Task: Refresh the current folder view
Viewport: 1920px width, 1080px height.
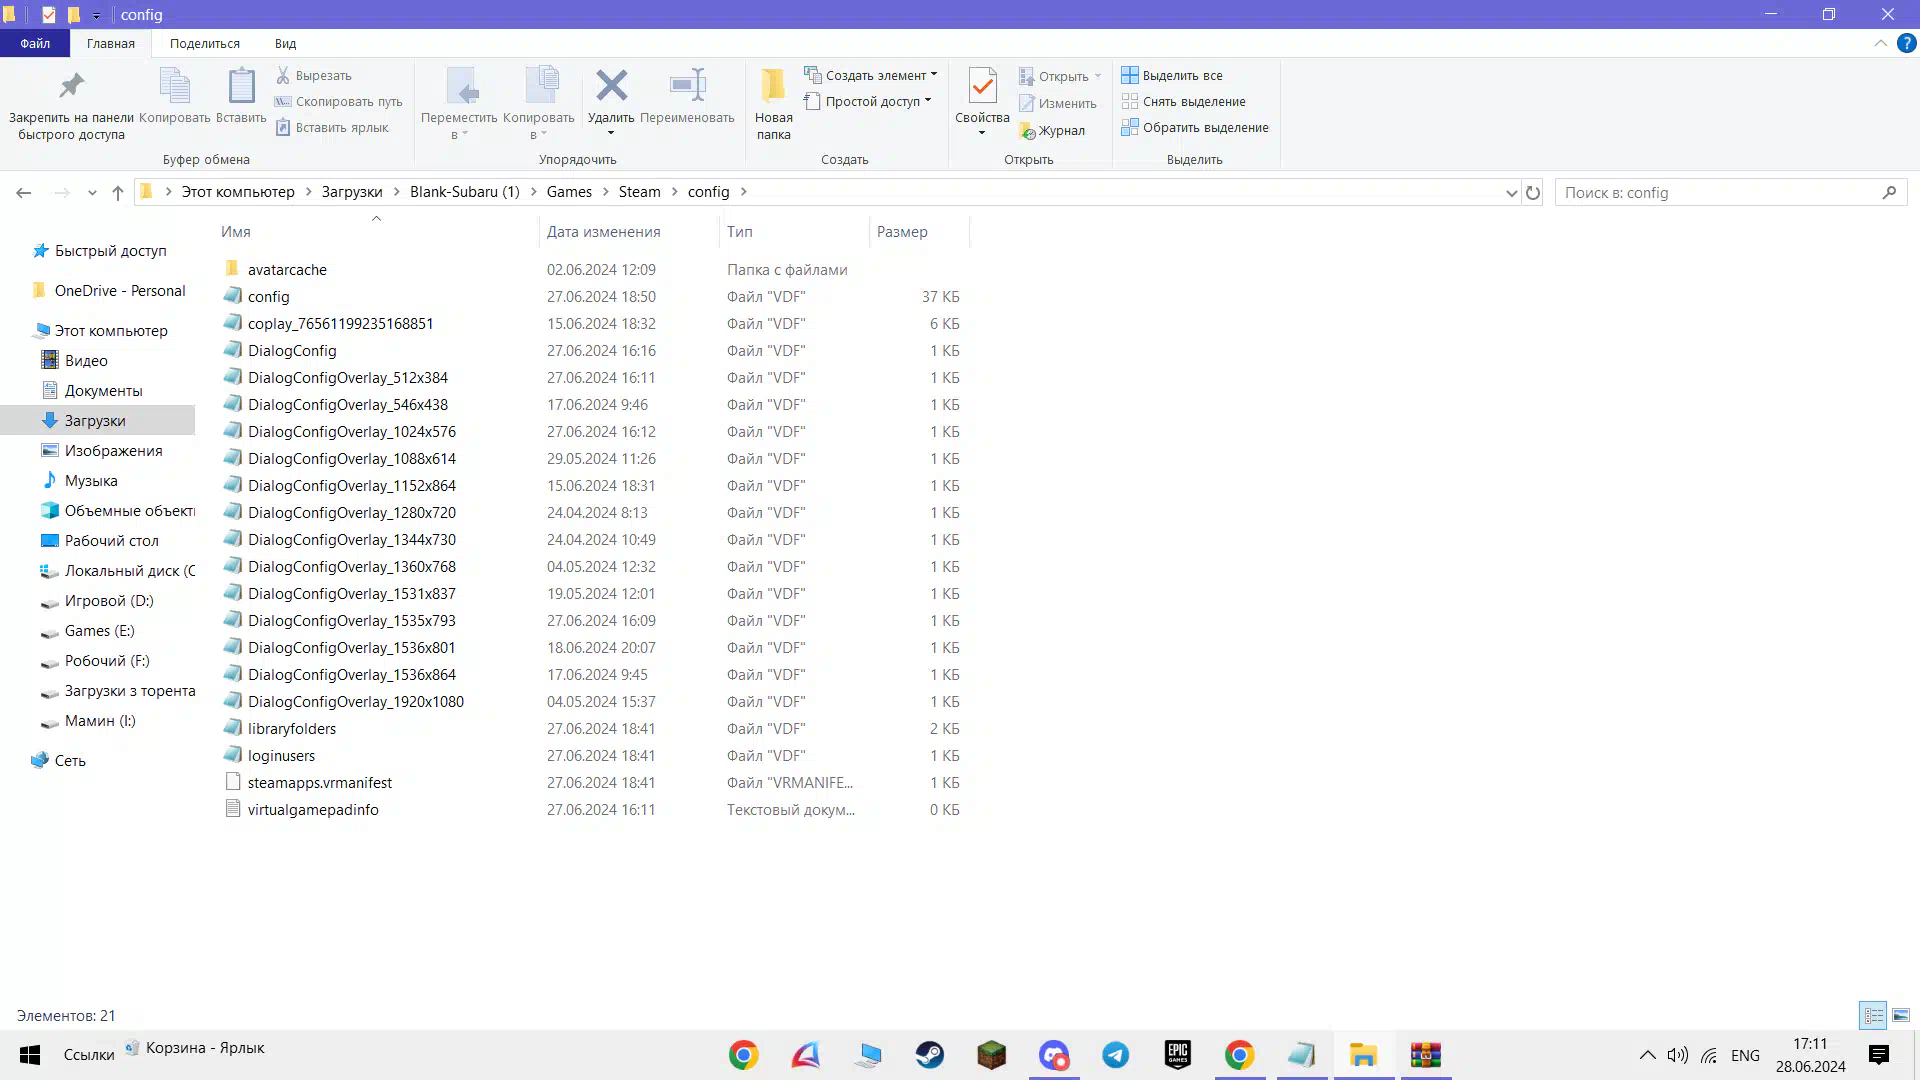Action: 1533,192
